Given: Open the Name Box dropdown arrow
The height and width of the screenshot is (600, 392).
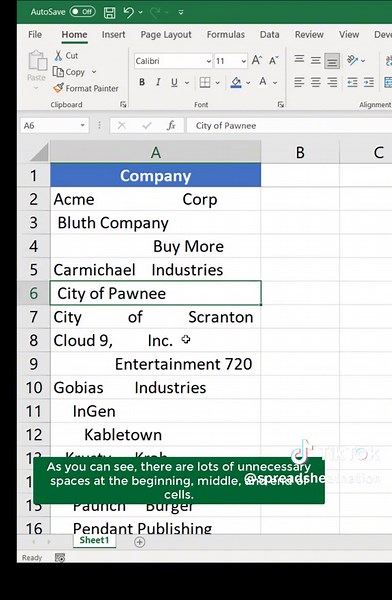Looking at the screenshot, I should 82,126.
